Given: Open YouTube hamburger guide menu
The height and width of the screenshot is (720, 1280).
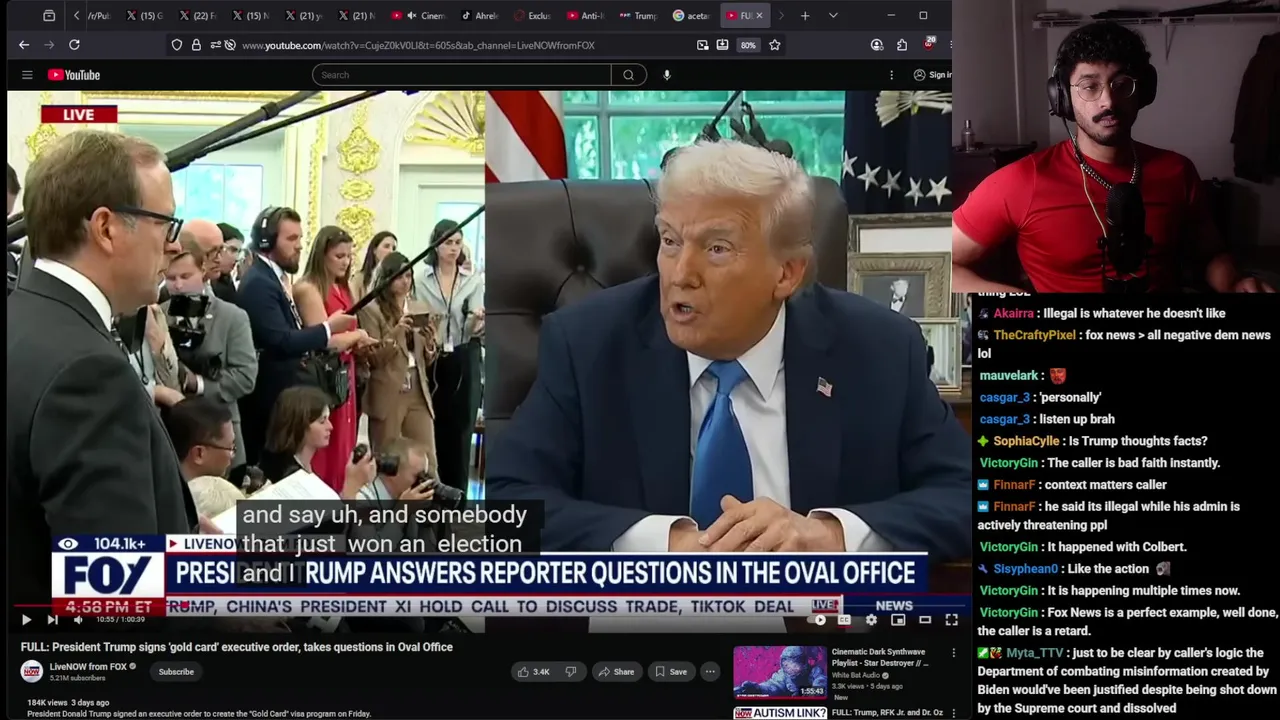Looking at the screenshot, I should click(x=27, y=75).
